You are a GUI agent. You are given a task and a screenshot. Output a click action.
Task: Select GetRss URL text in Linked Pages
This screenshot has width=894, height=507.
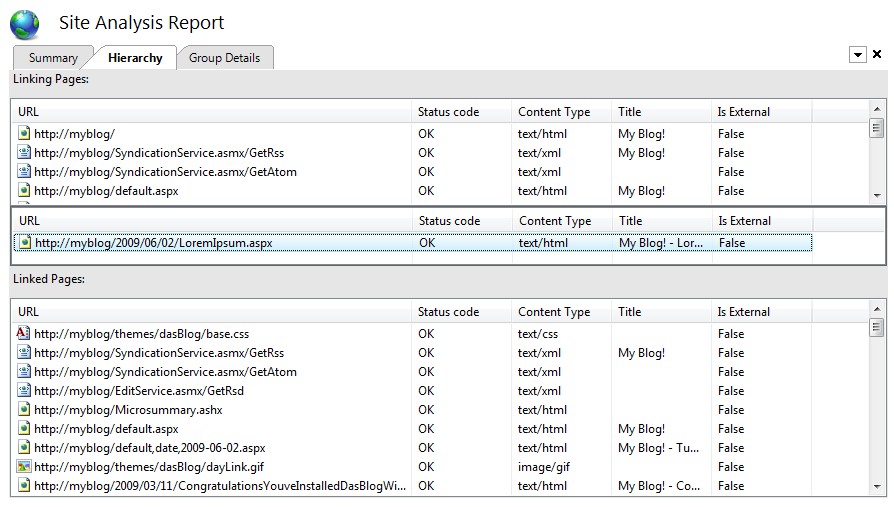tap(159, 352)
